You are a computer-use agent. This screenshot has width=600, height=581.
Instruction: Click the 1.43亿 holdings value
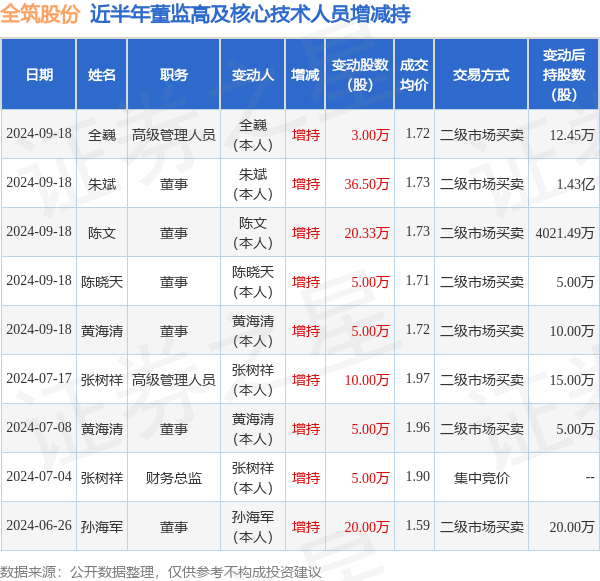(576, 184)
